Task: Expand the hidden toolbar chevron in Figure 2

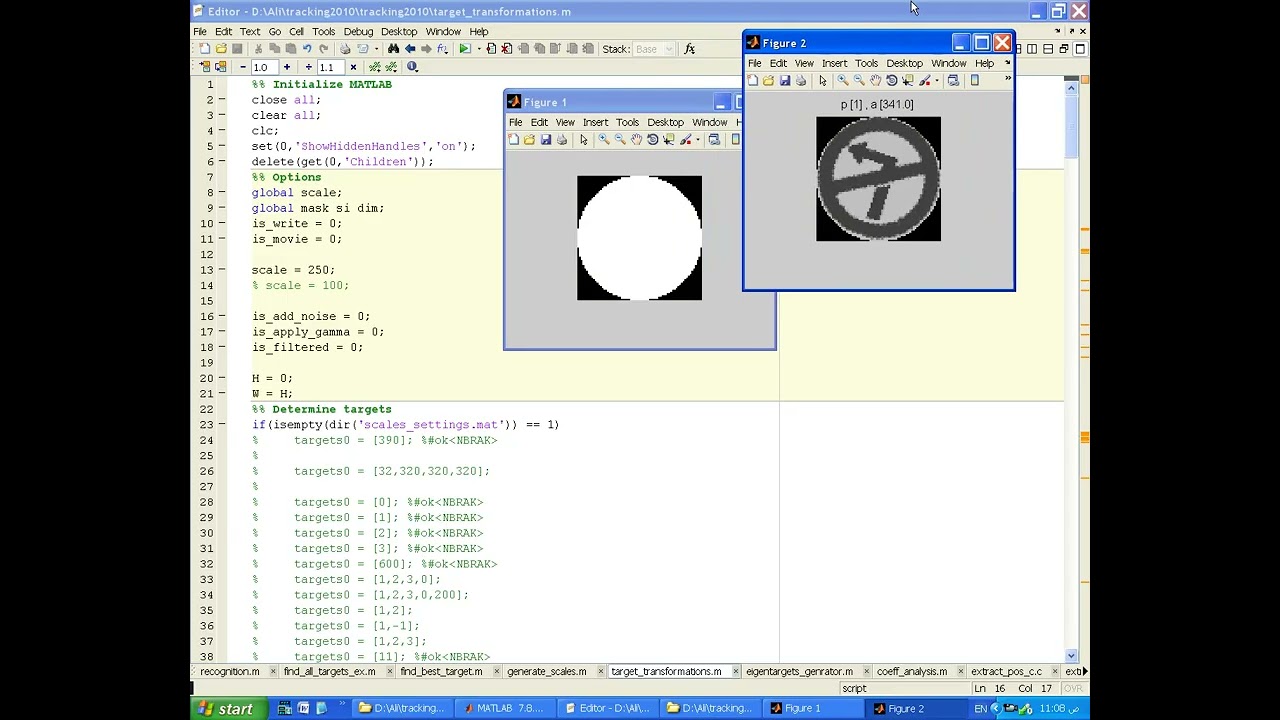Action: coord(1007,80)
